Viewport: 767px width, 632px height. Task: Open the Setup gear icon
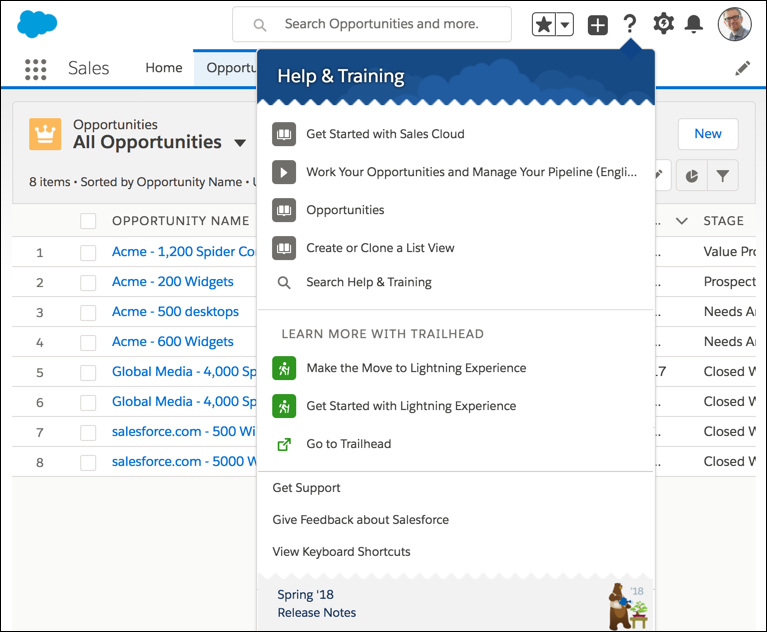(x=663, y=23)
